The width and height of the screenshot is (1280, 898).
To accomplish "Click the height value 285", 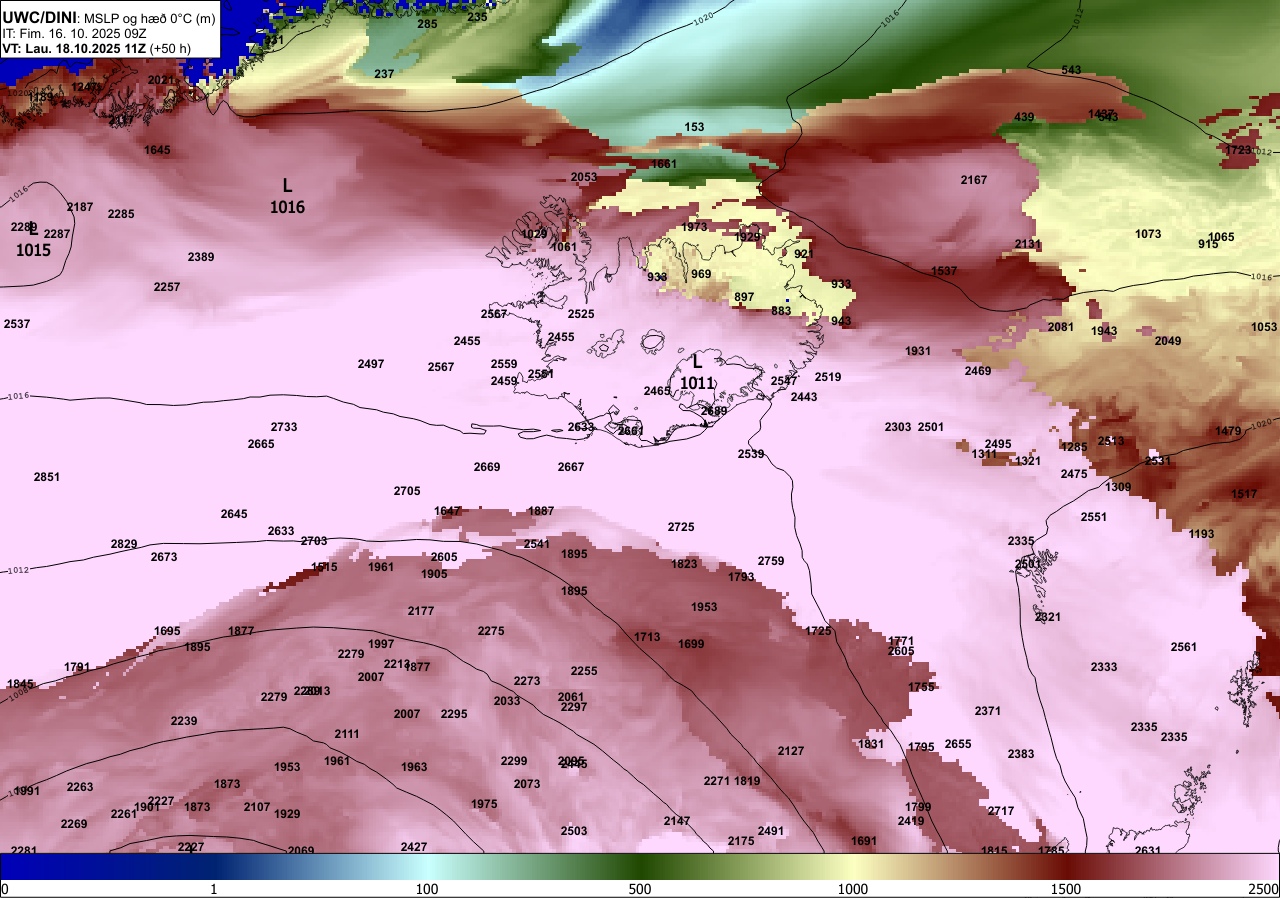I will pos(427,24).
